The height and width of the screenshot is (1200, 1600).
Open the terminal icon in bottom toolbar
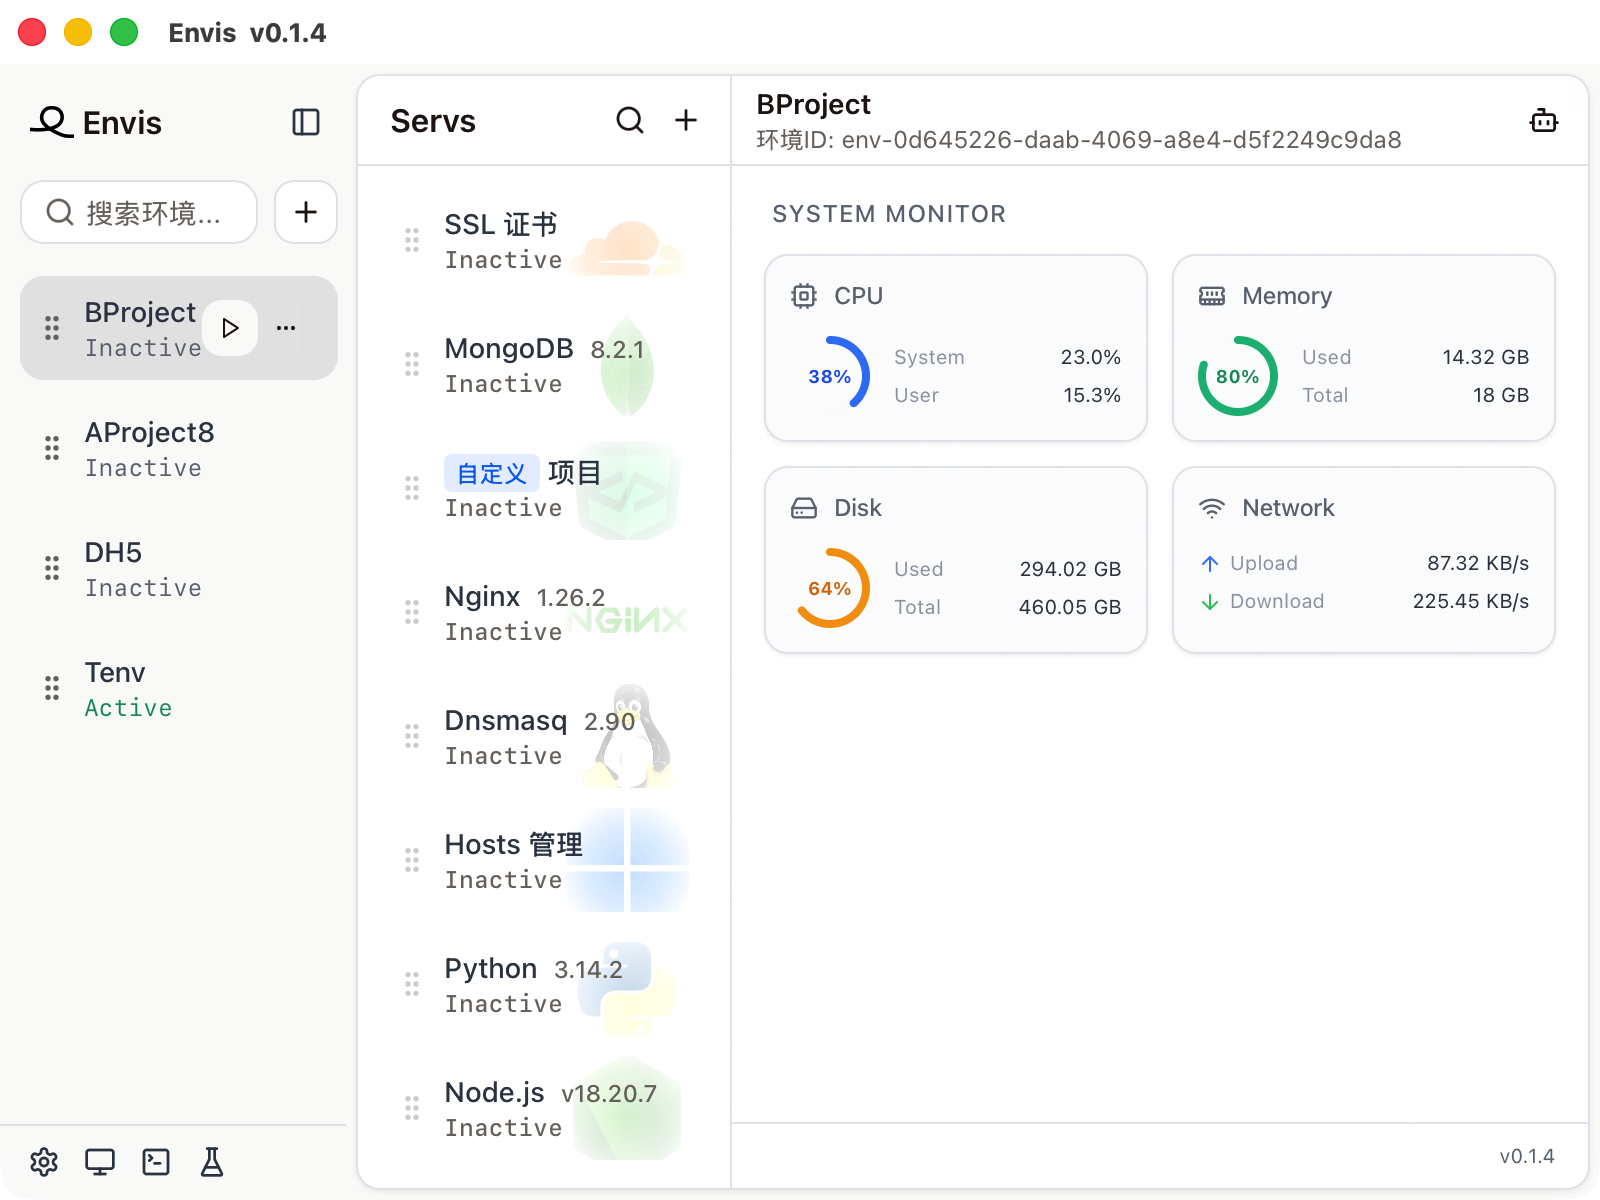pyautogui.click(x=156, y=1162)
